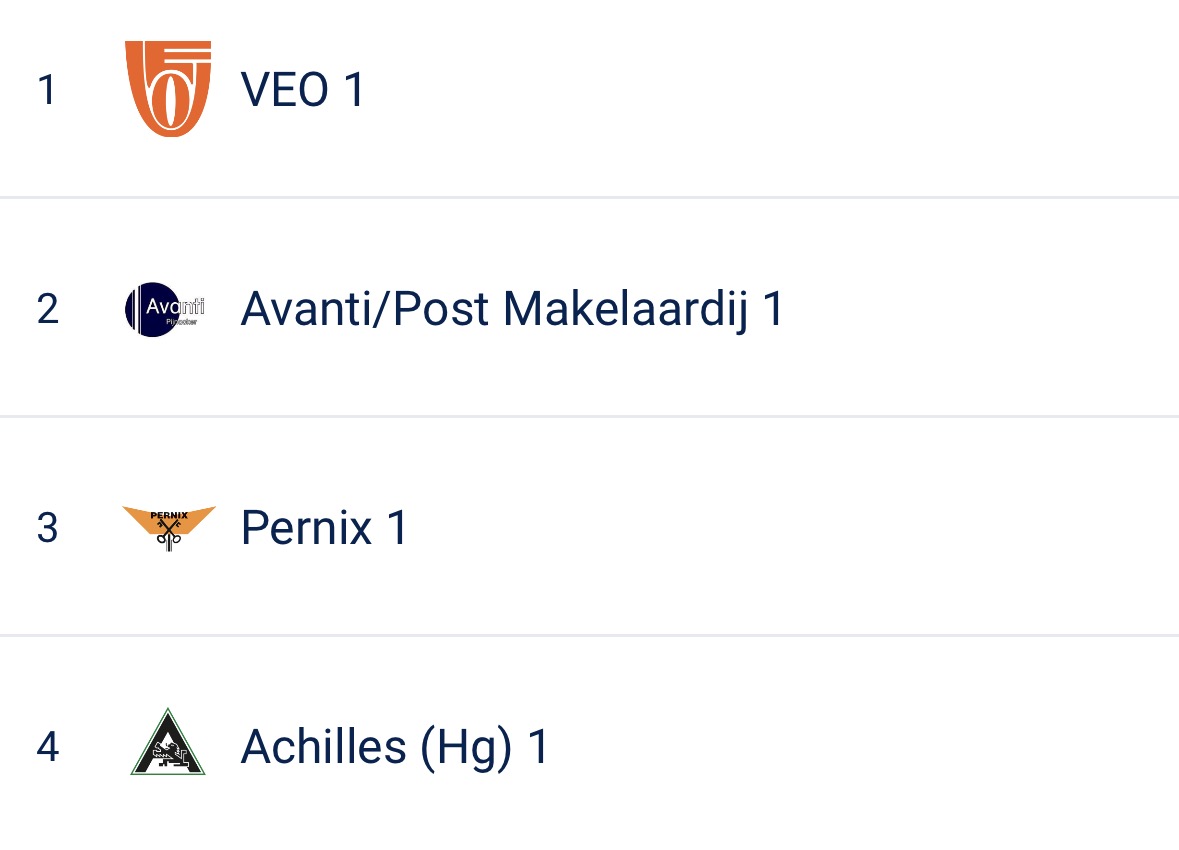Image resolution: width=1179 pixels, height=850 pixels.
Task: Click the word Makelaardij in second row
Action: coord(626,309)
